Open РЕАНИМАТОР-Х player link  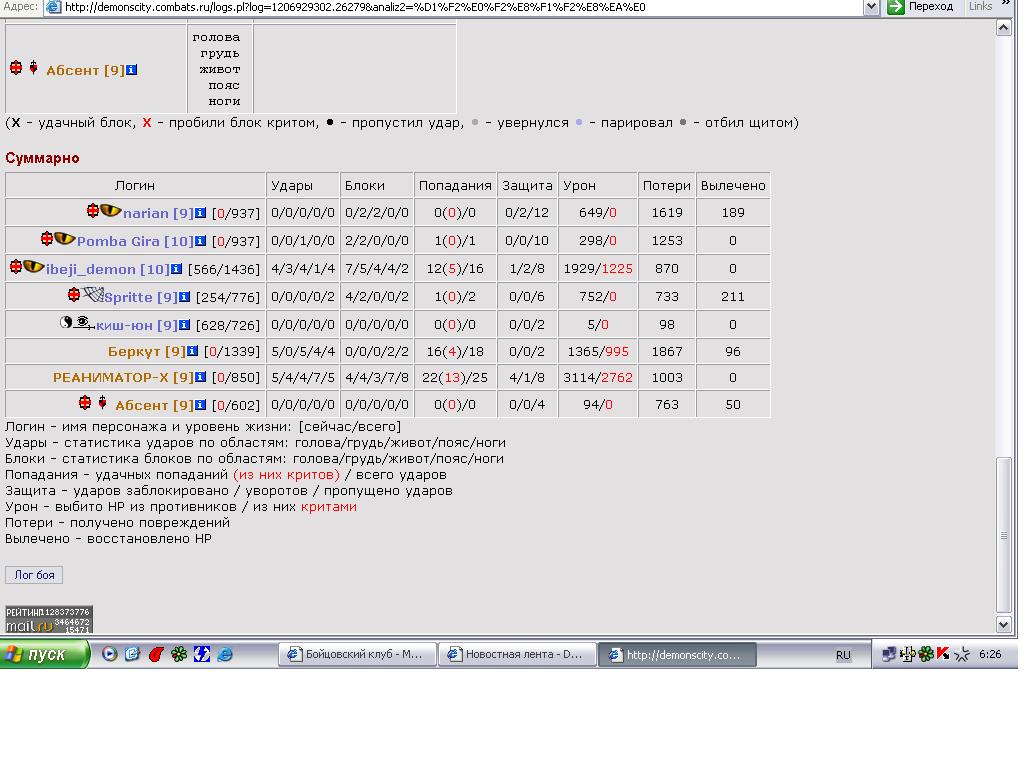[123, 377]
